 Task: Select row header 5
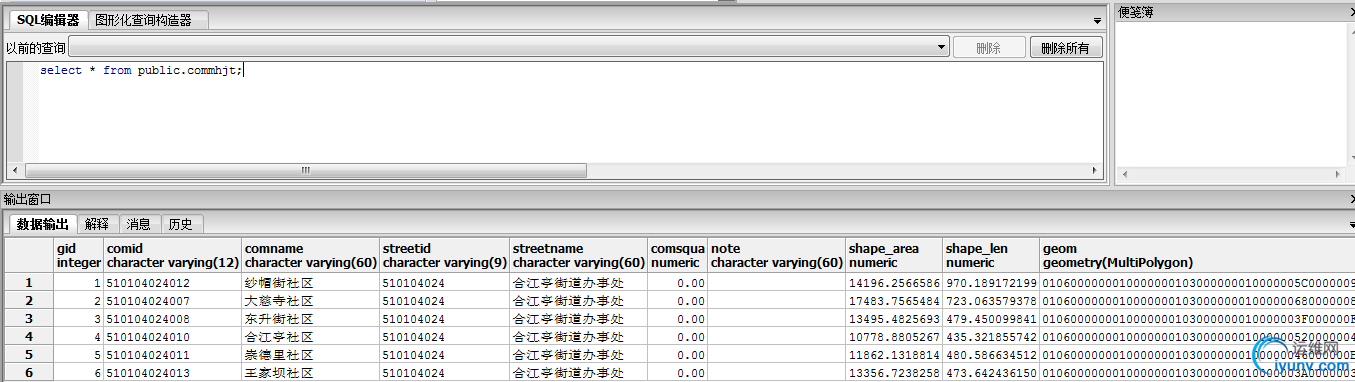coord(28,354)
